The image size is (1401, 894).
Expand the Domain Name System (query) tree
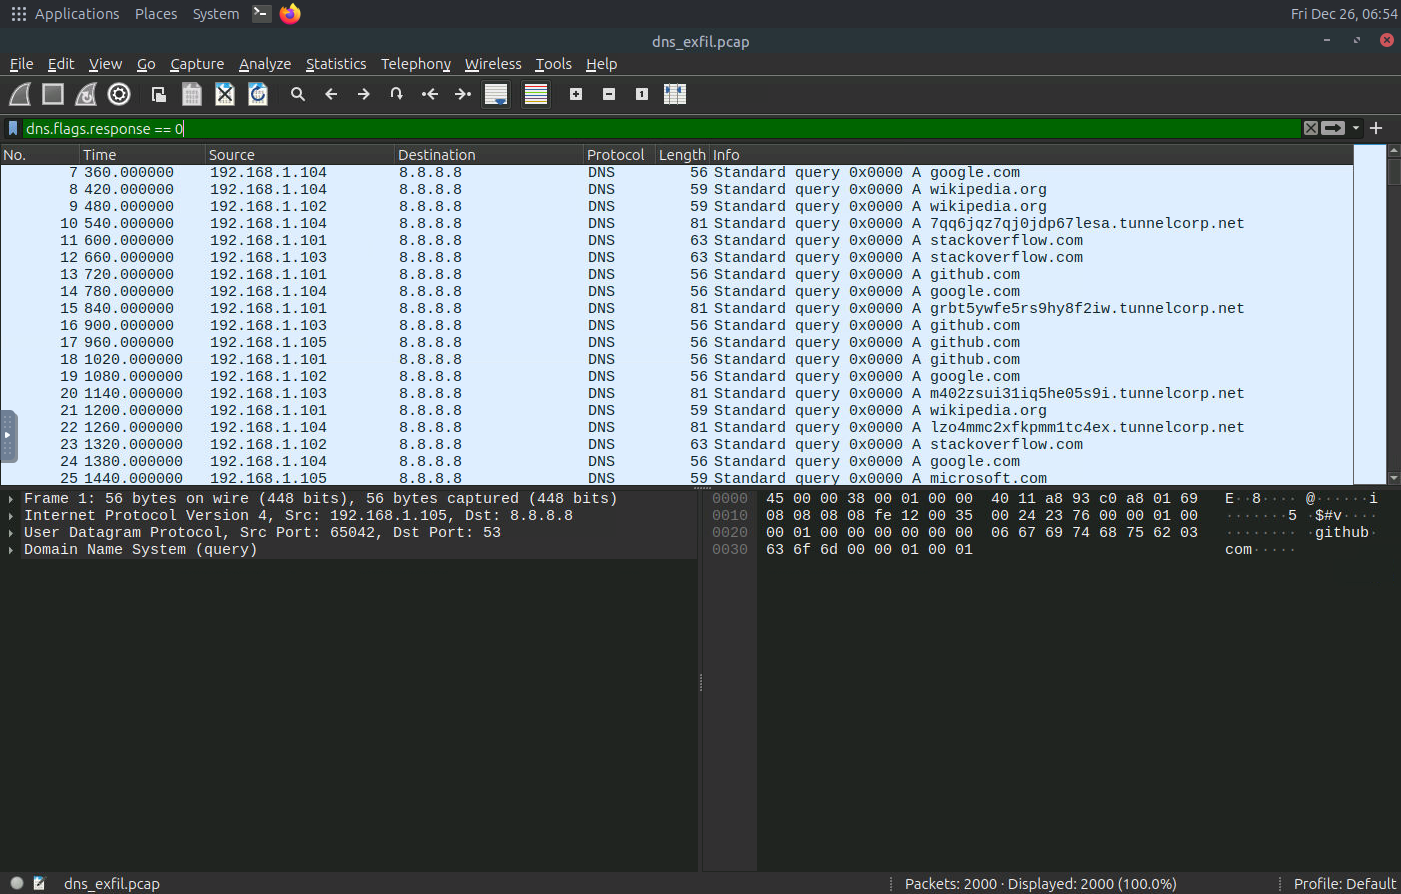[x=11, y=550]
